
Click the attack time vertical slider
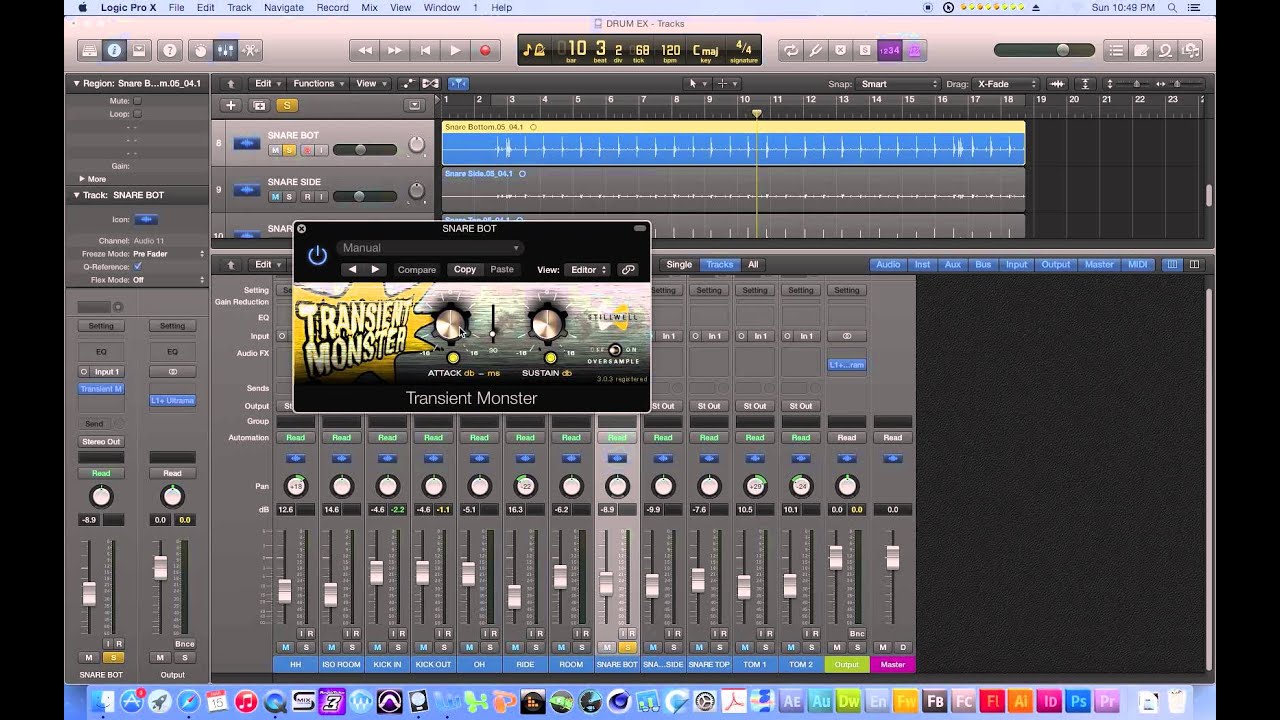(x=492, y=326)
